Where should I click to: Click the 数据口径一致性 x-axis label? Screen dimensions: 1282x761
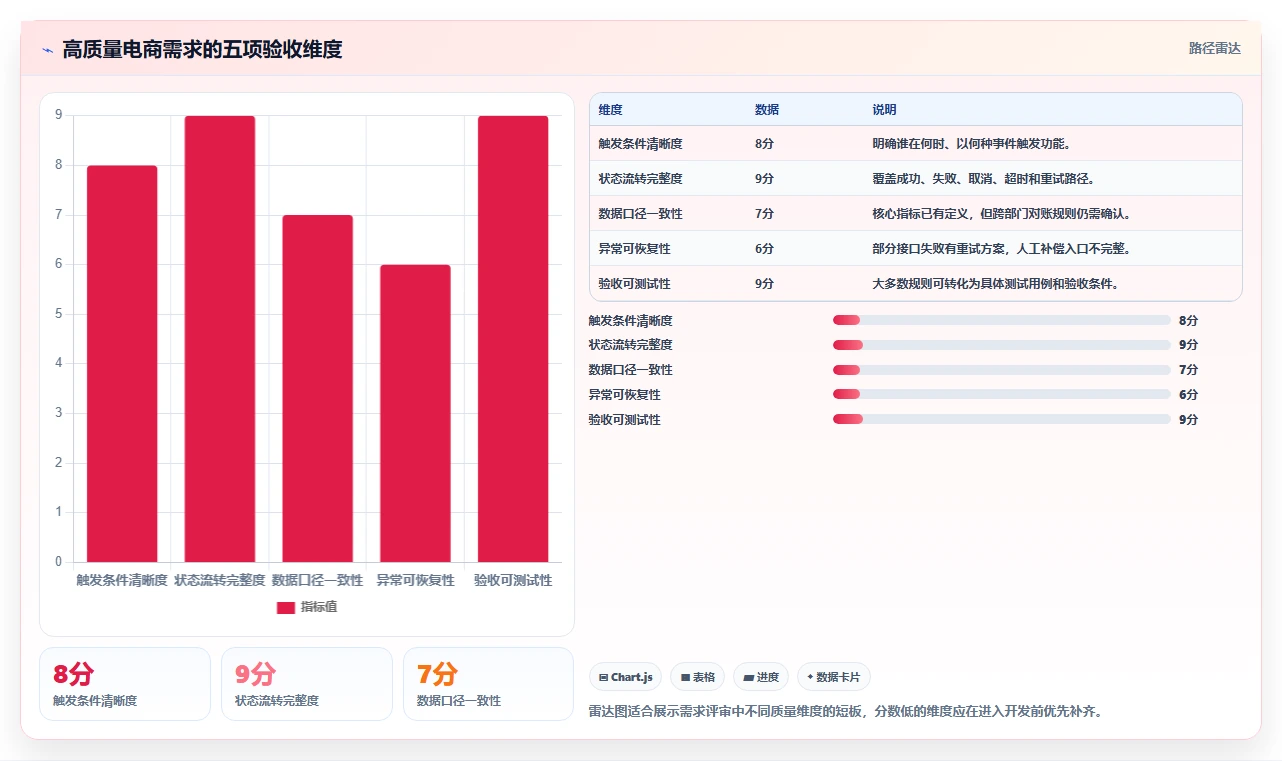pos(317,580)
